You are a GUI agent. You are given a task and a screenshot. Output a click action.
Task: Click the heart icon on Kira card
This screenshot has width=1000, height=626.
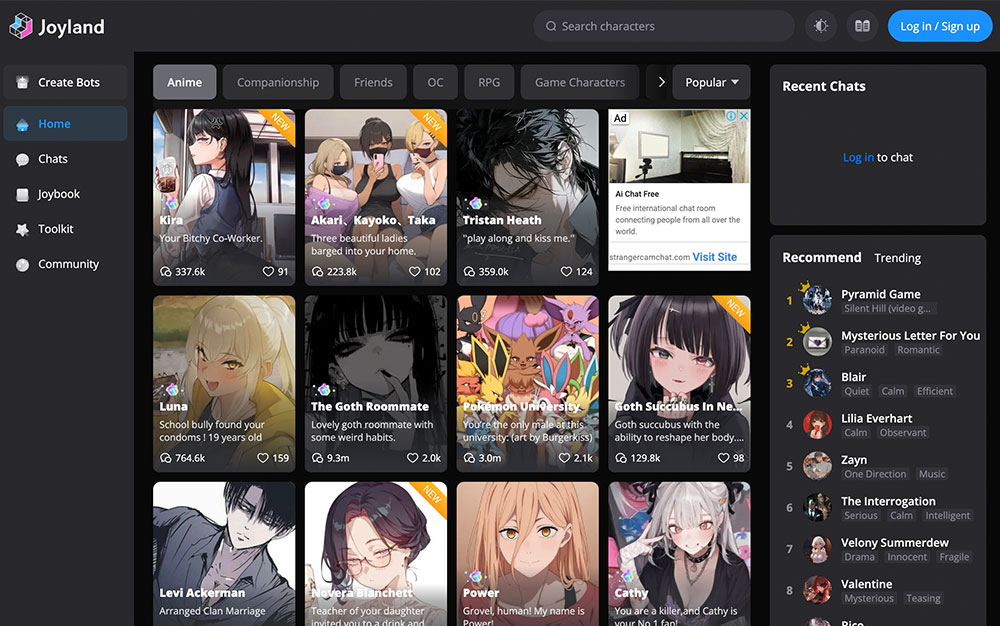point(268,272)
